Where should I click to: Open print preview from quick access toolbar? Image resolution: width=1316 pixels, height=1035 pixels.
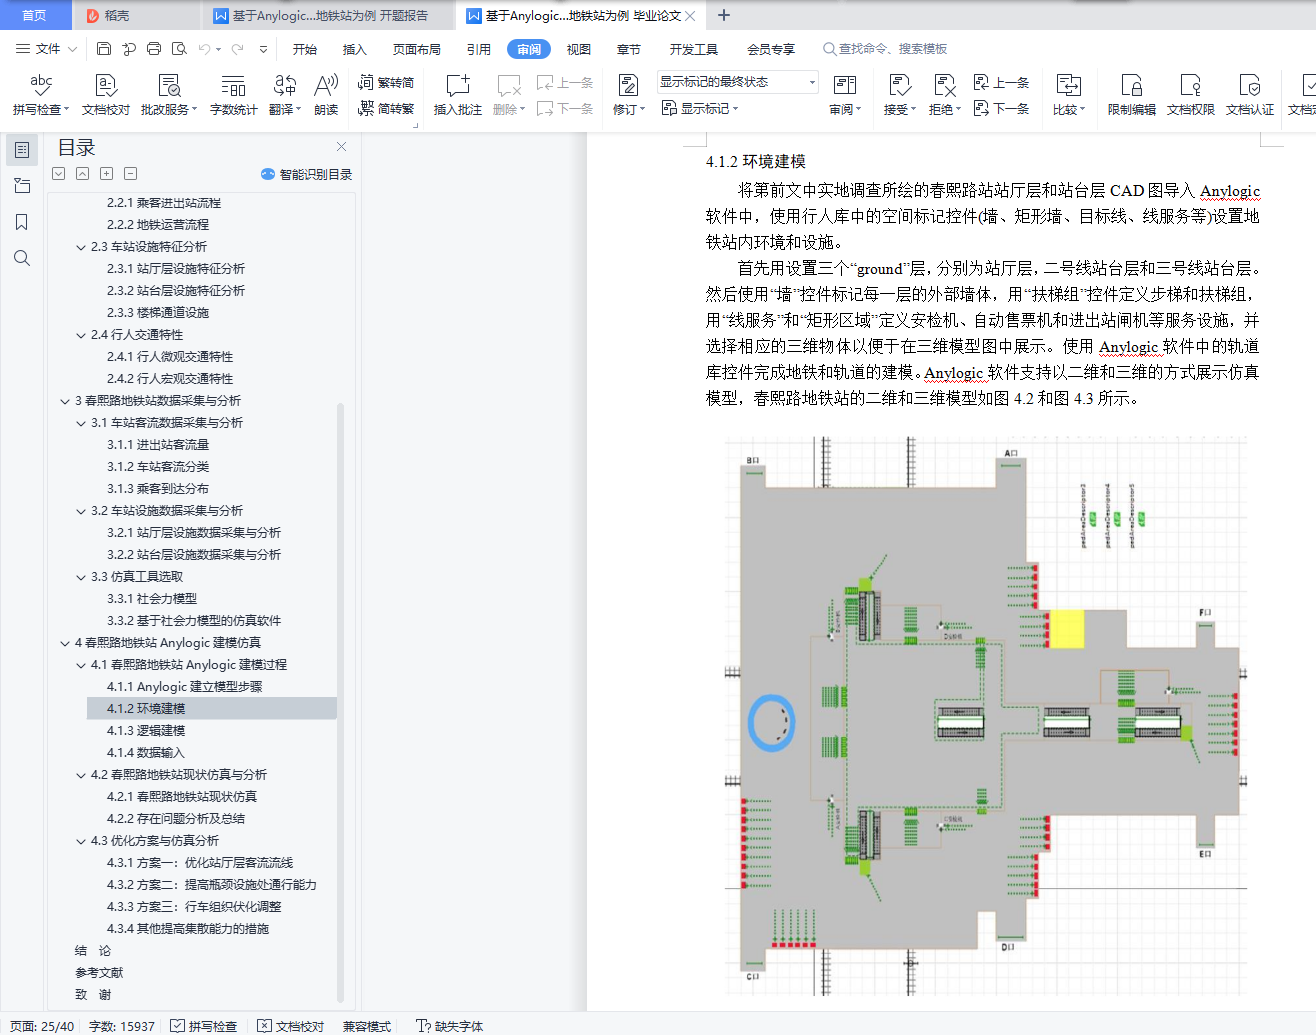[x=179, y=48]
